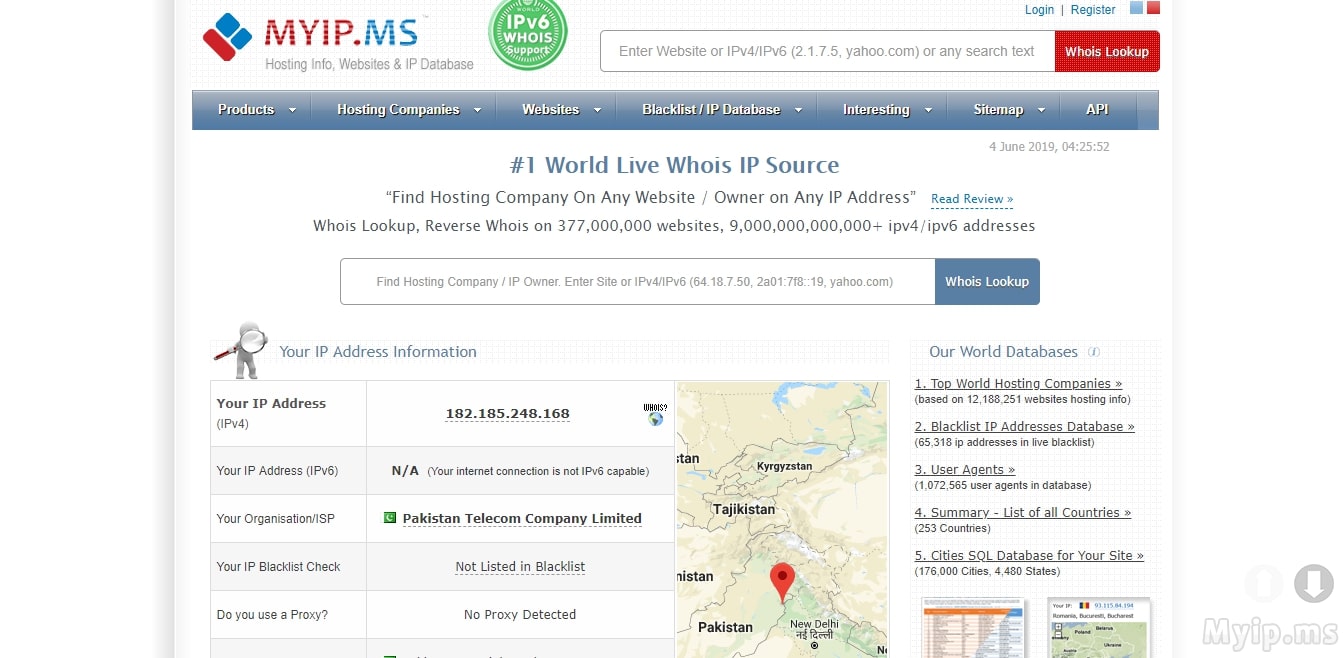Click the magnifier figure icon
Viewport: 1343px width, 658px height.
[241, 351]
